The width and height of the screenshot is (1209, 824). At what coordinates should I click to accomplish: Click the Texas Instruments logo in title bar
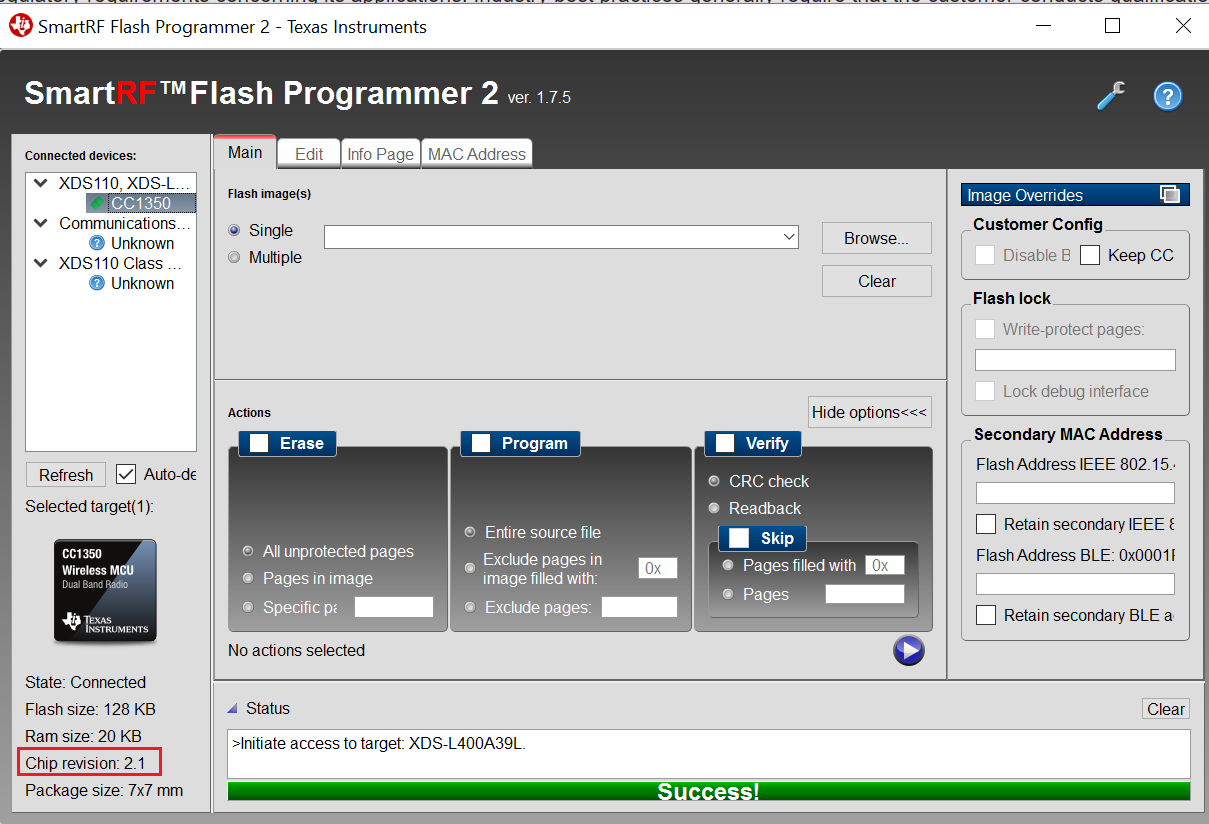point(20,27)
